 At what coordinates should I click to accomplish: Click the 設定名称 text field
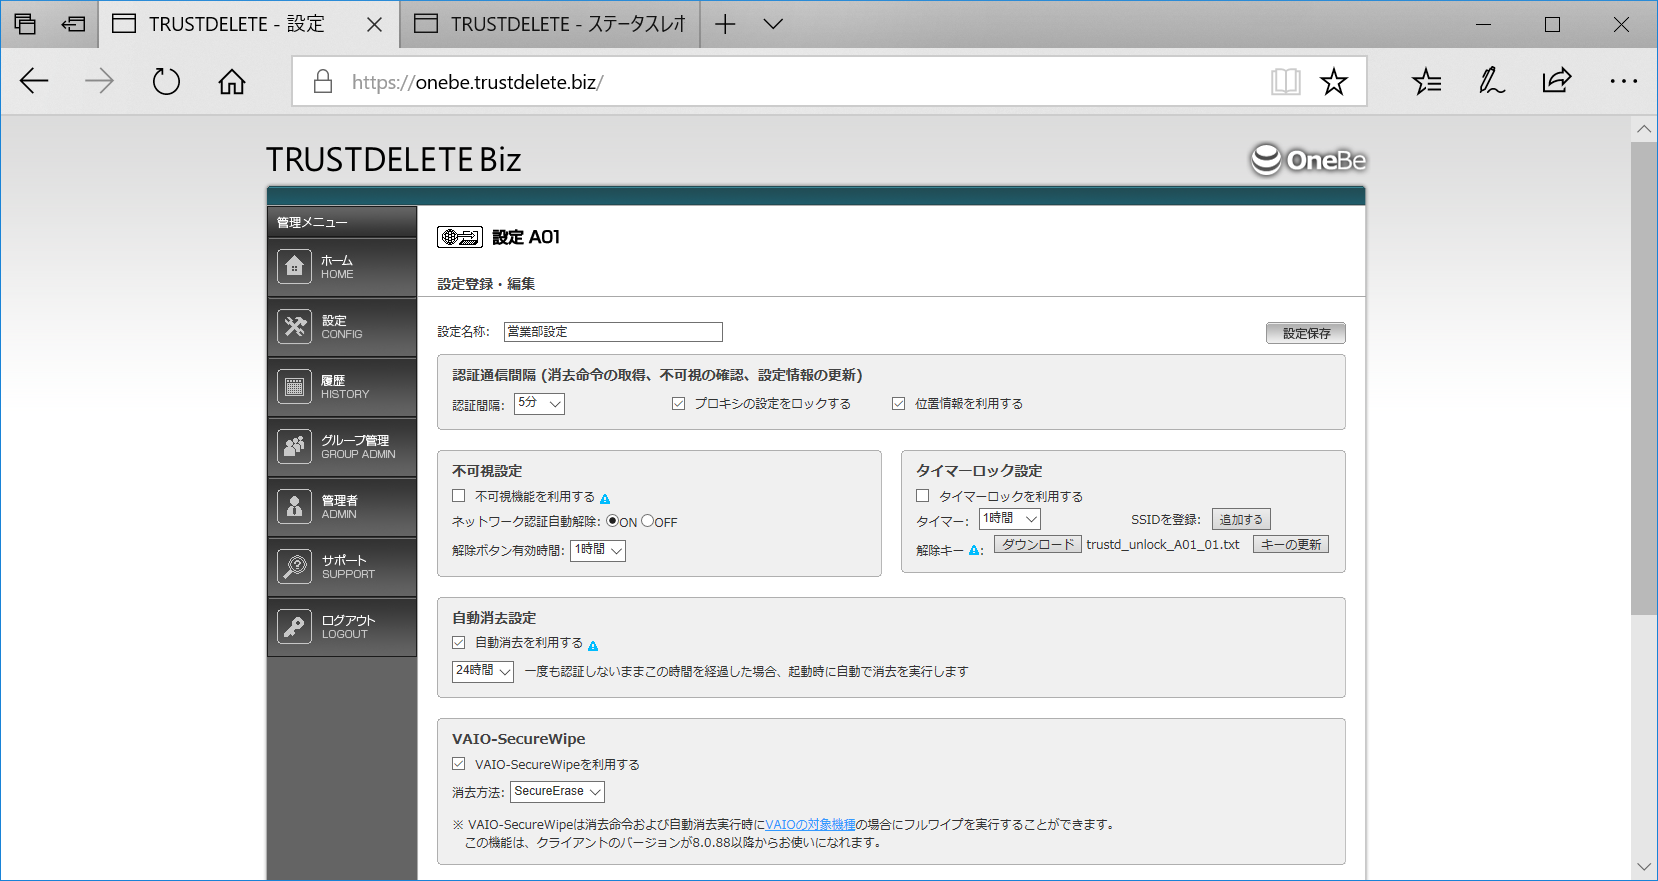(x=613, y=332)
